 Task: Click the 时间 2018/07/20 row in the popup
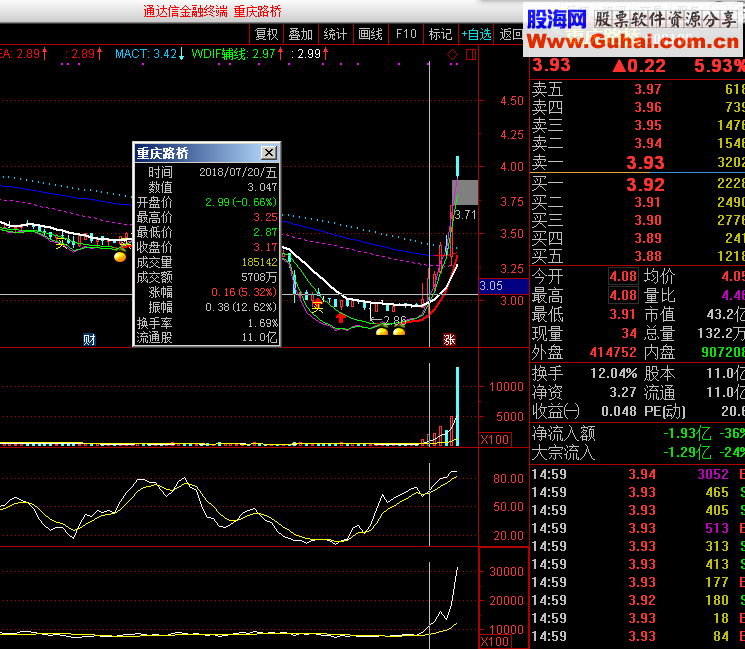point(207,172)
